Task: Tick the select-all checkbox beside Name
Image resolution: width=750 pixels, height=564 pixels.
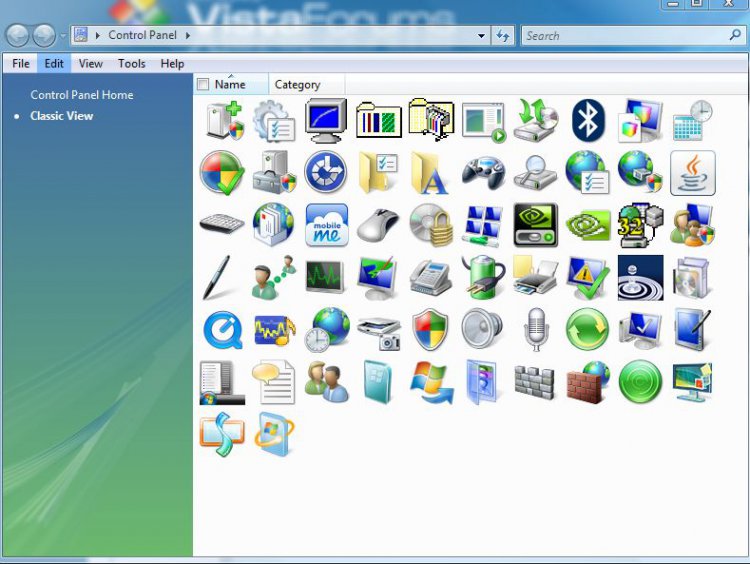Action: [x=203, y=85]
